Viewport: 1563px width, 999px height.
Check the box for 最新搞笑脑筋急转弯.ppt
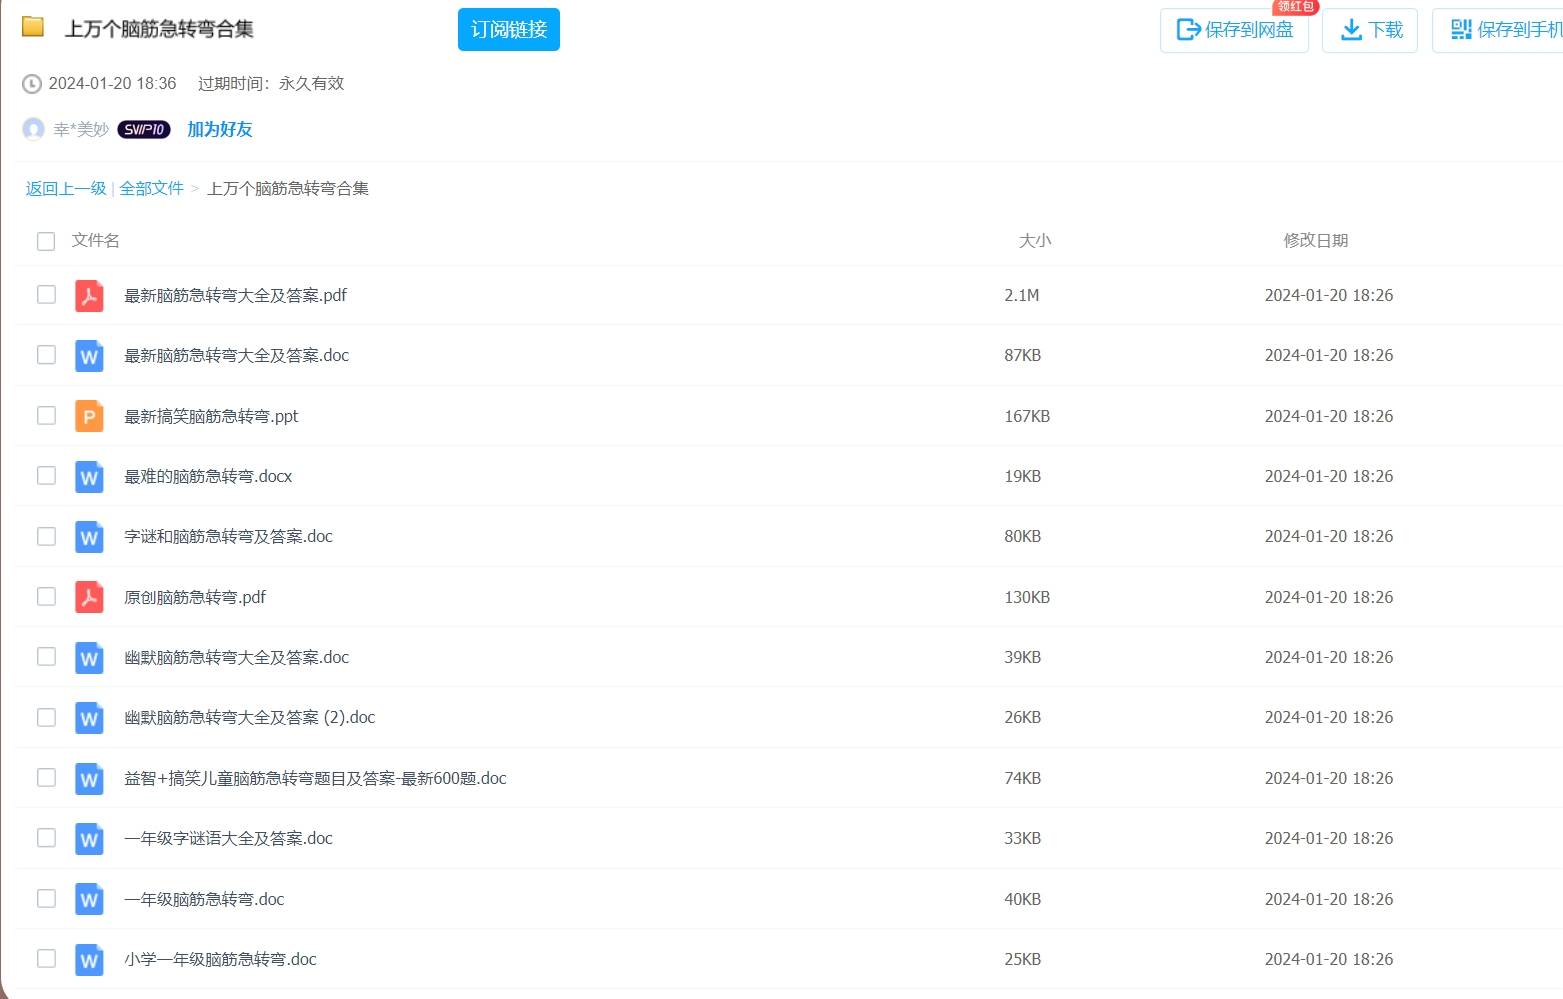(x=46, y=415)
